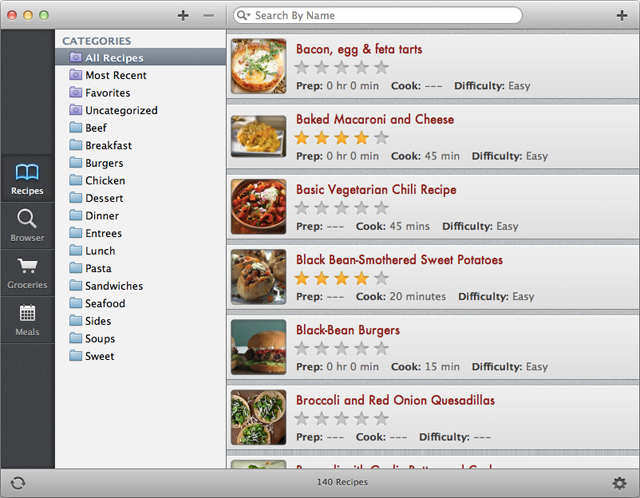Screen dimensions: 640x498
Task: Select the Sandwiches category folder
Action: point(140,286)
